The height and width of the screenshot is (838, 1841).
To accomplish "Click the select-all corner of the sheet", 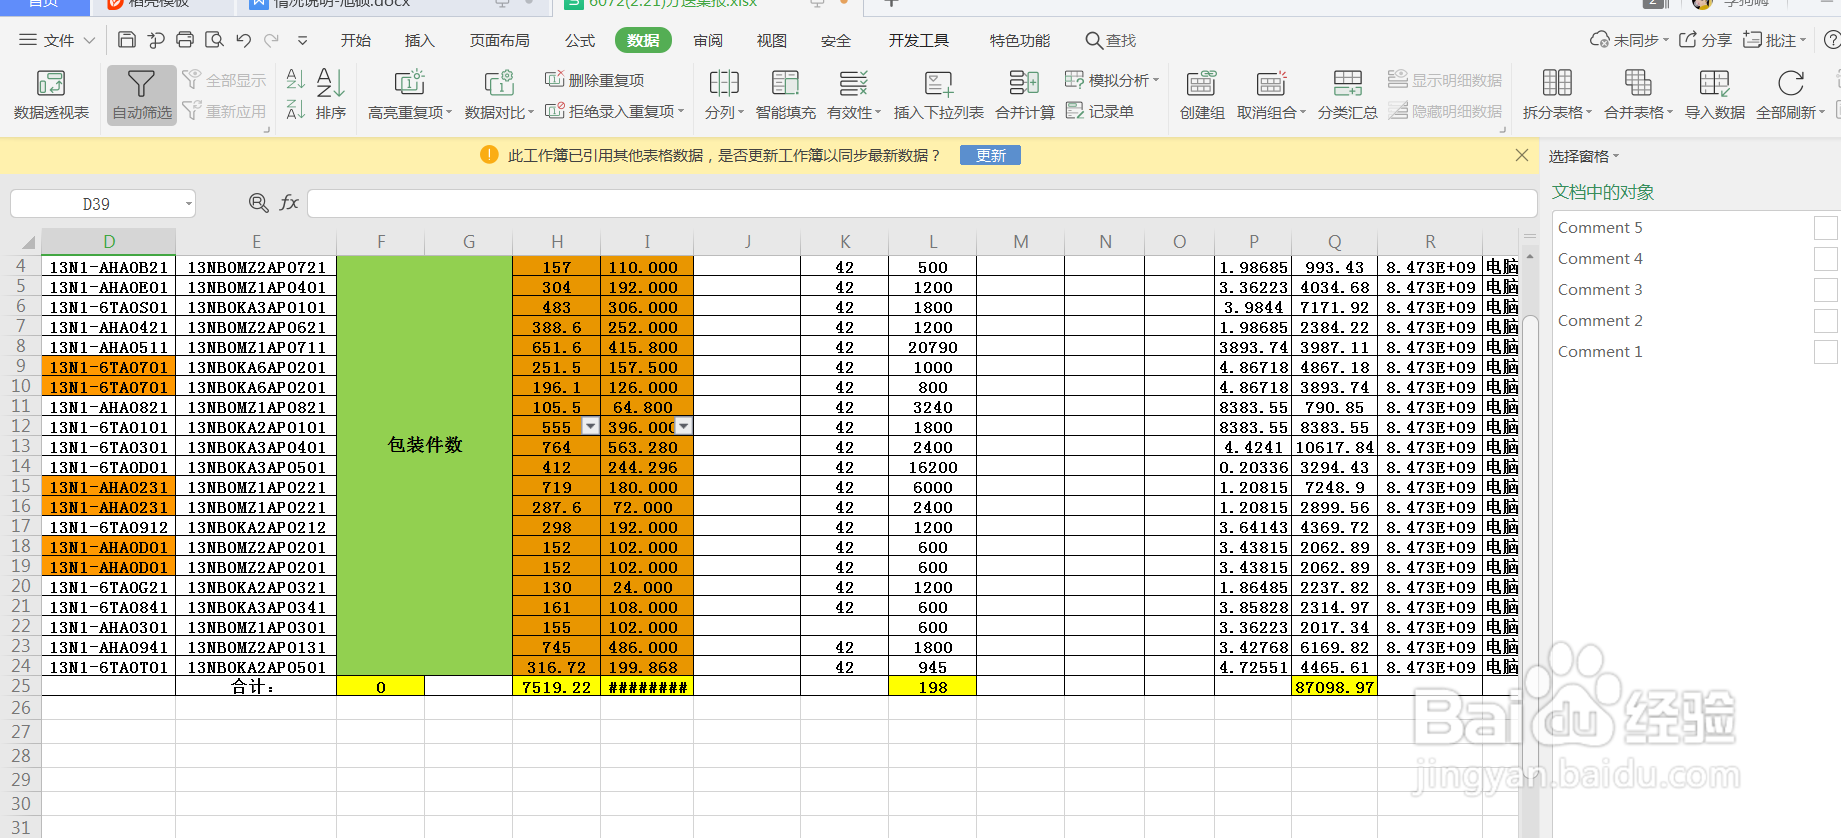I will [x=28, y=242].
